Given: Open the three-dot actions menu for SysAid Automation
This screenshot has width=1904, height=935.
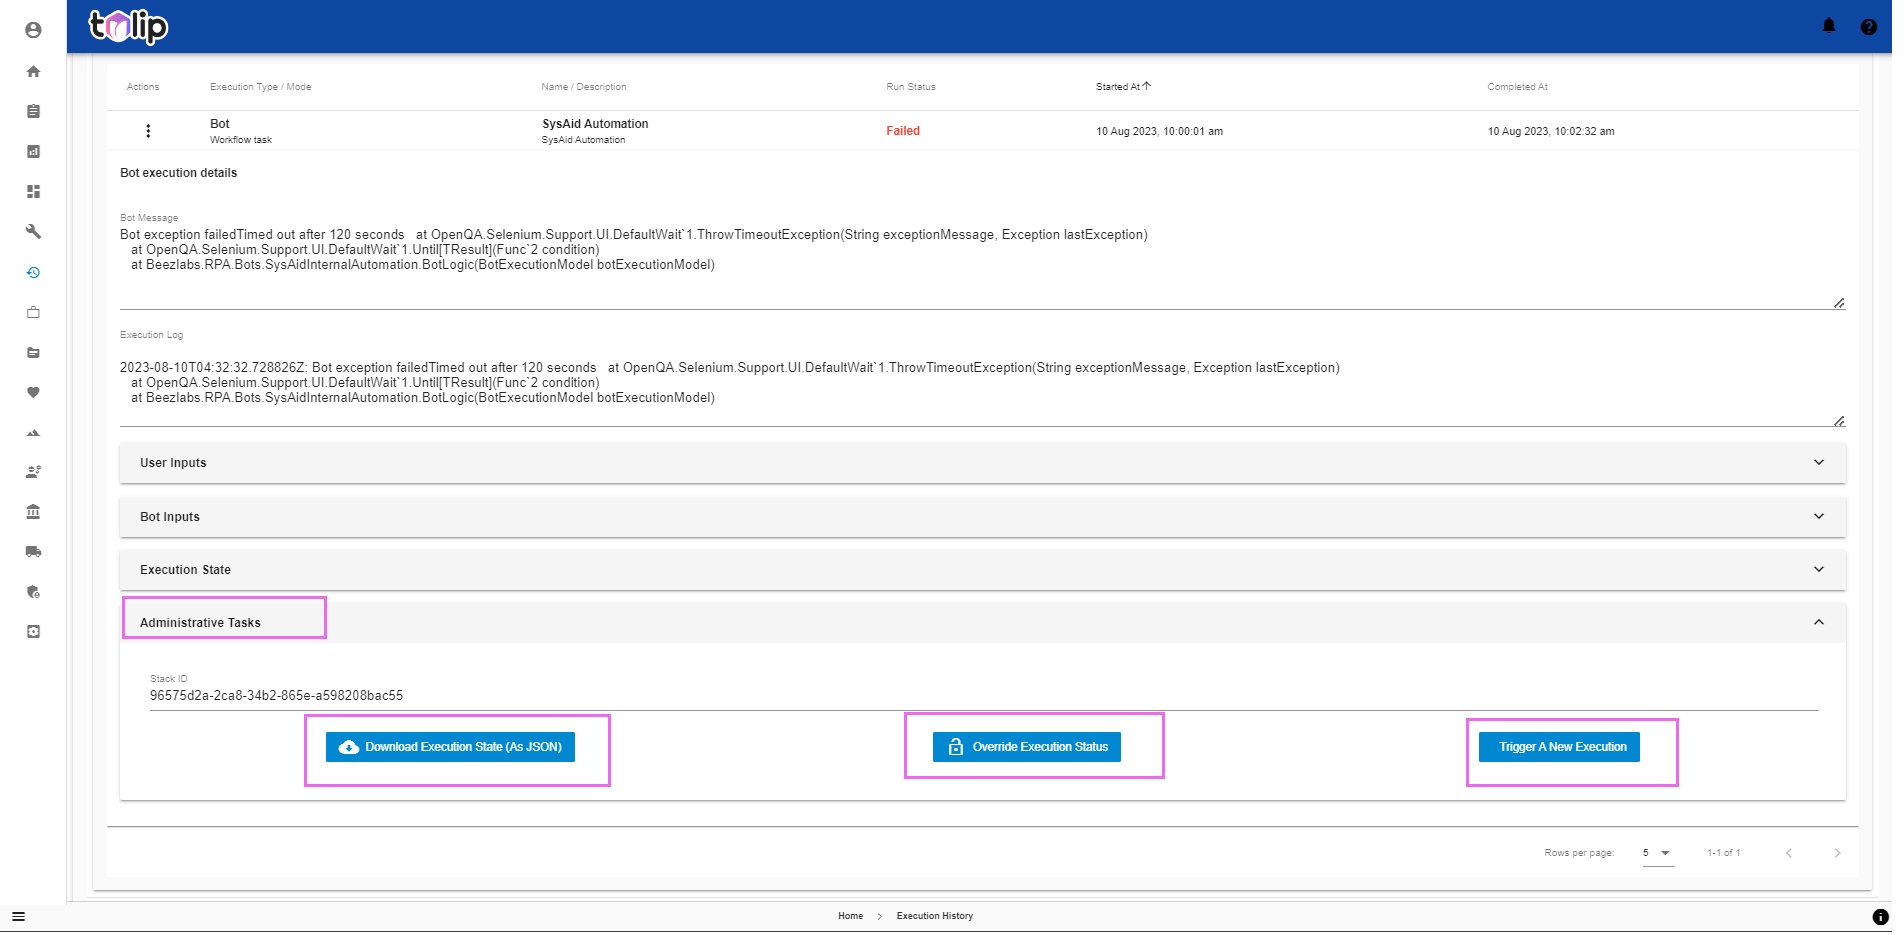Looking at the screenshot, I should [x=148, y=131].
